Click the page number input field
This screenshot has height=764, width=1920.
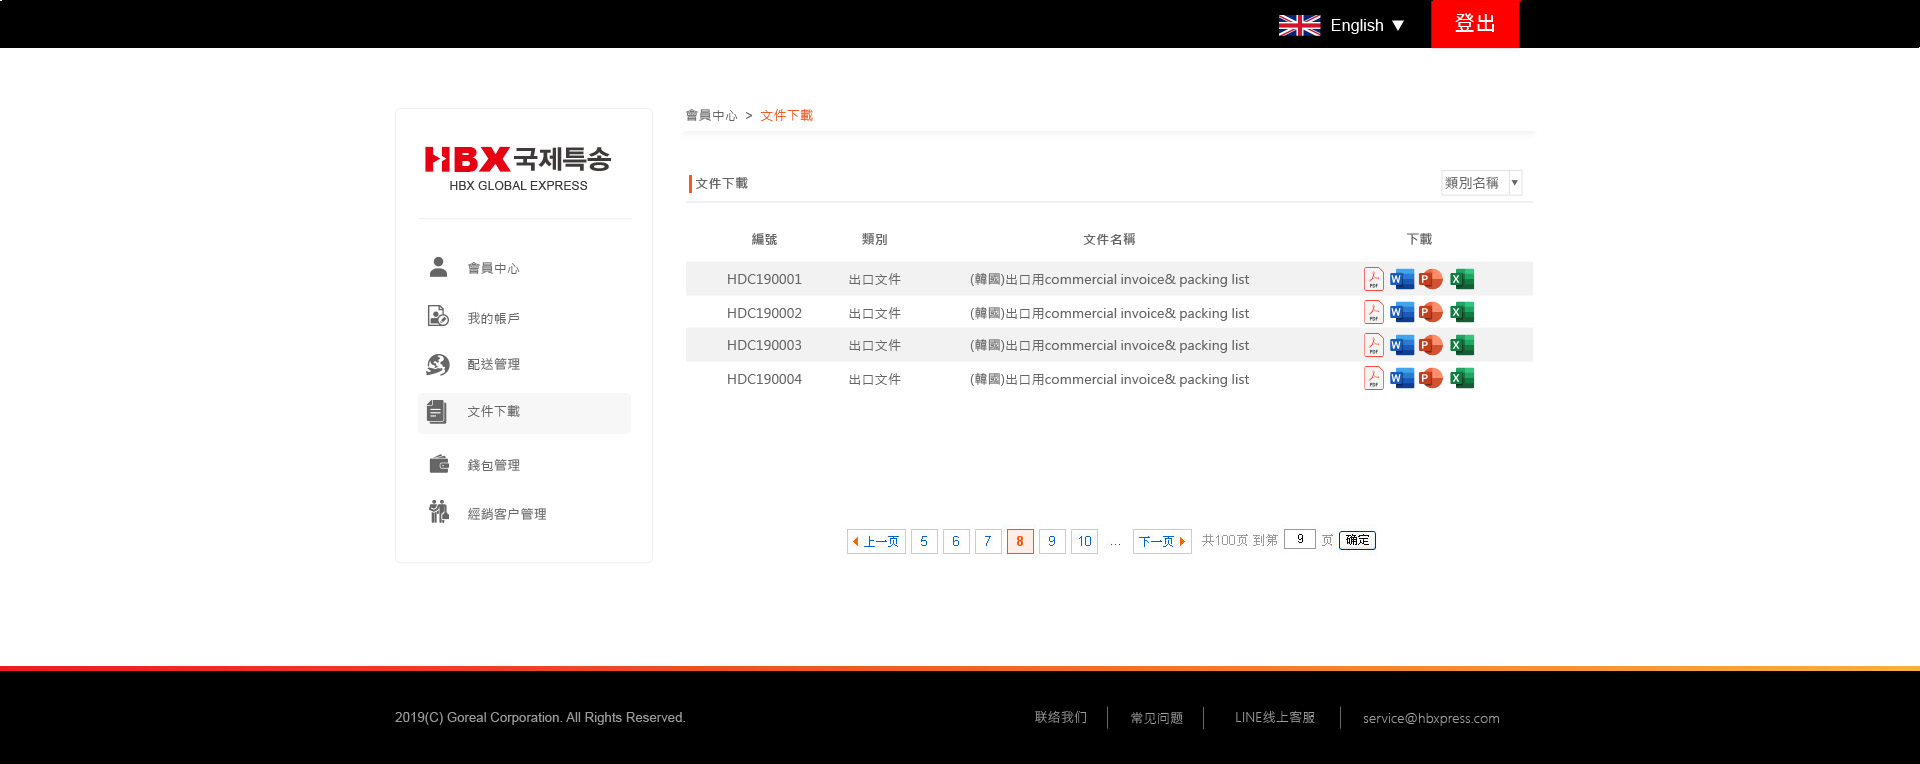coord(1299,540)
